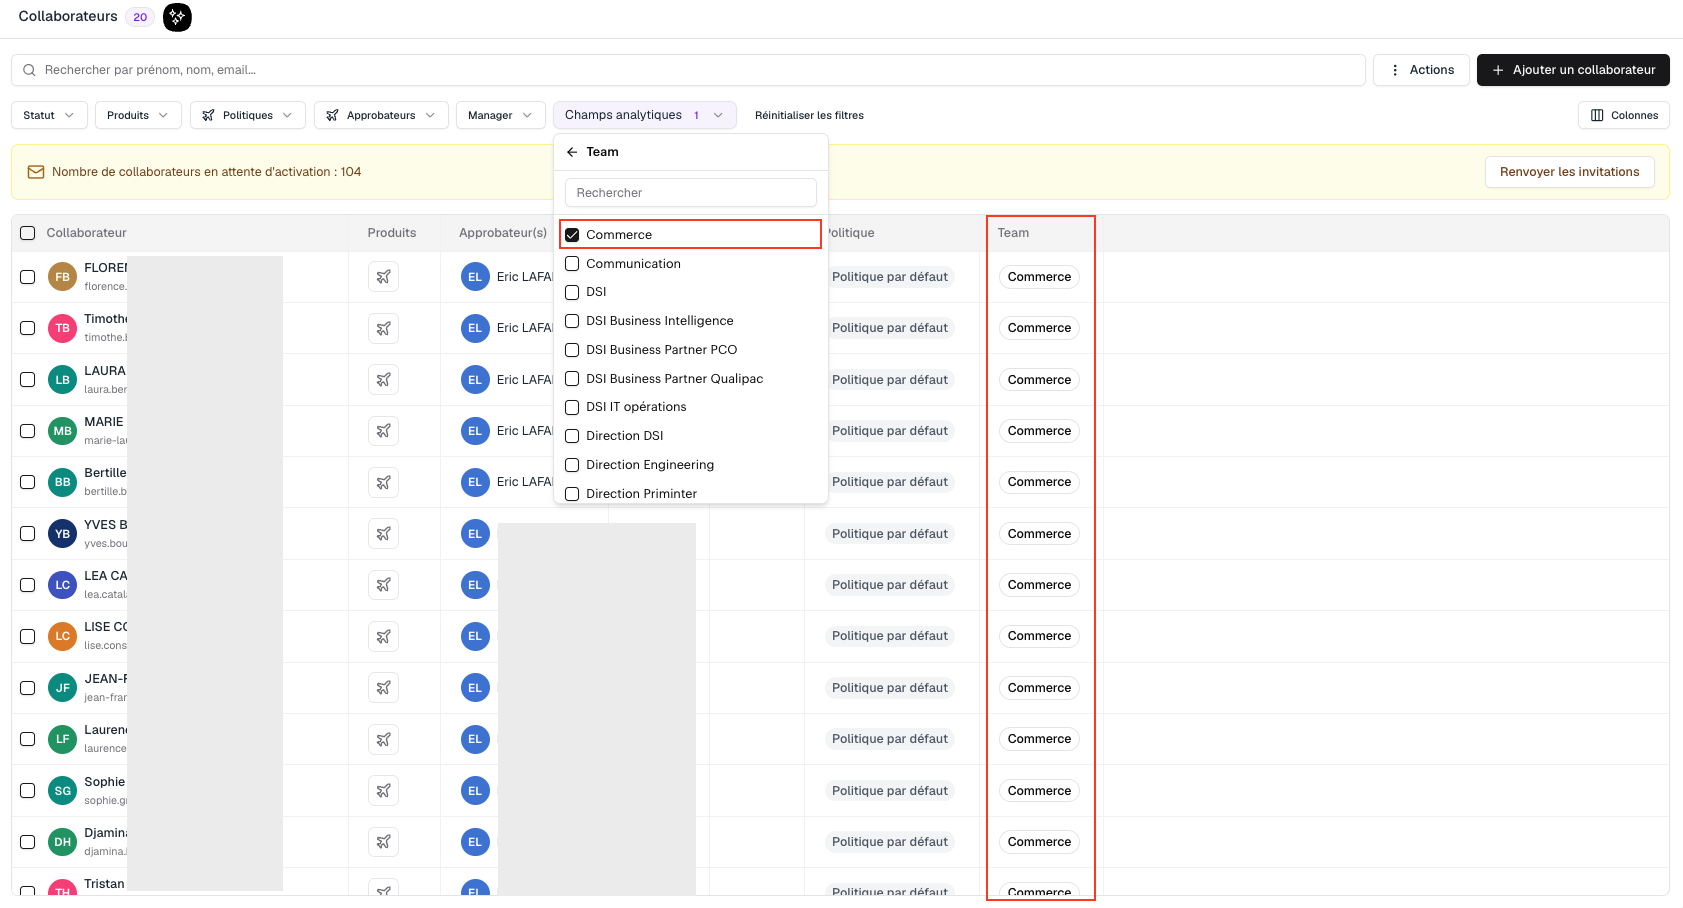The width and height of the screenshot is (1683, 908).
Task: Click the JF avatar of Jean-F
Action: [63, 688]
